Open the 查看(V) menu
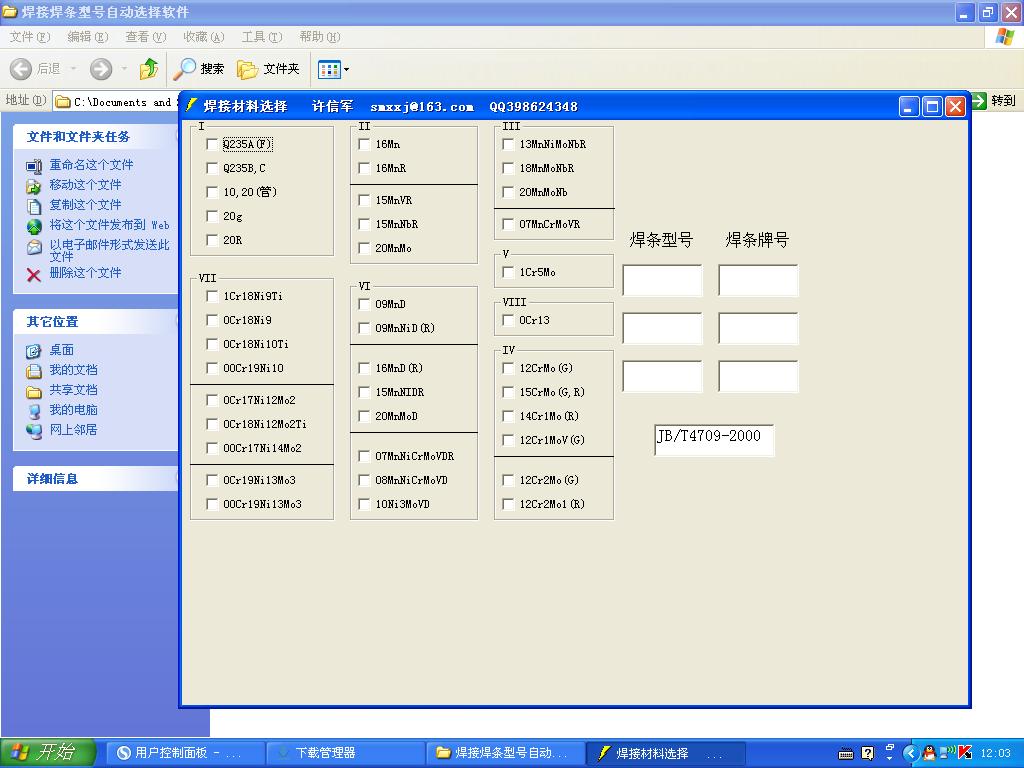The width and height of the screenshot is (1024, 768). click(146, 37)
